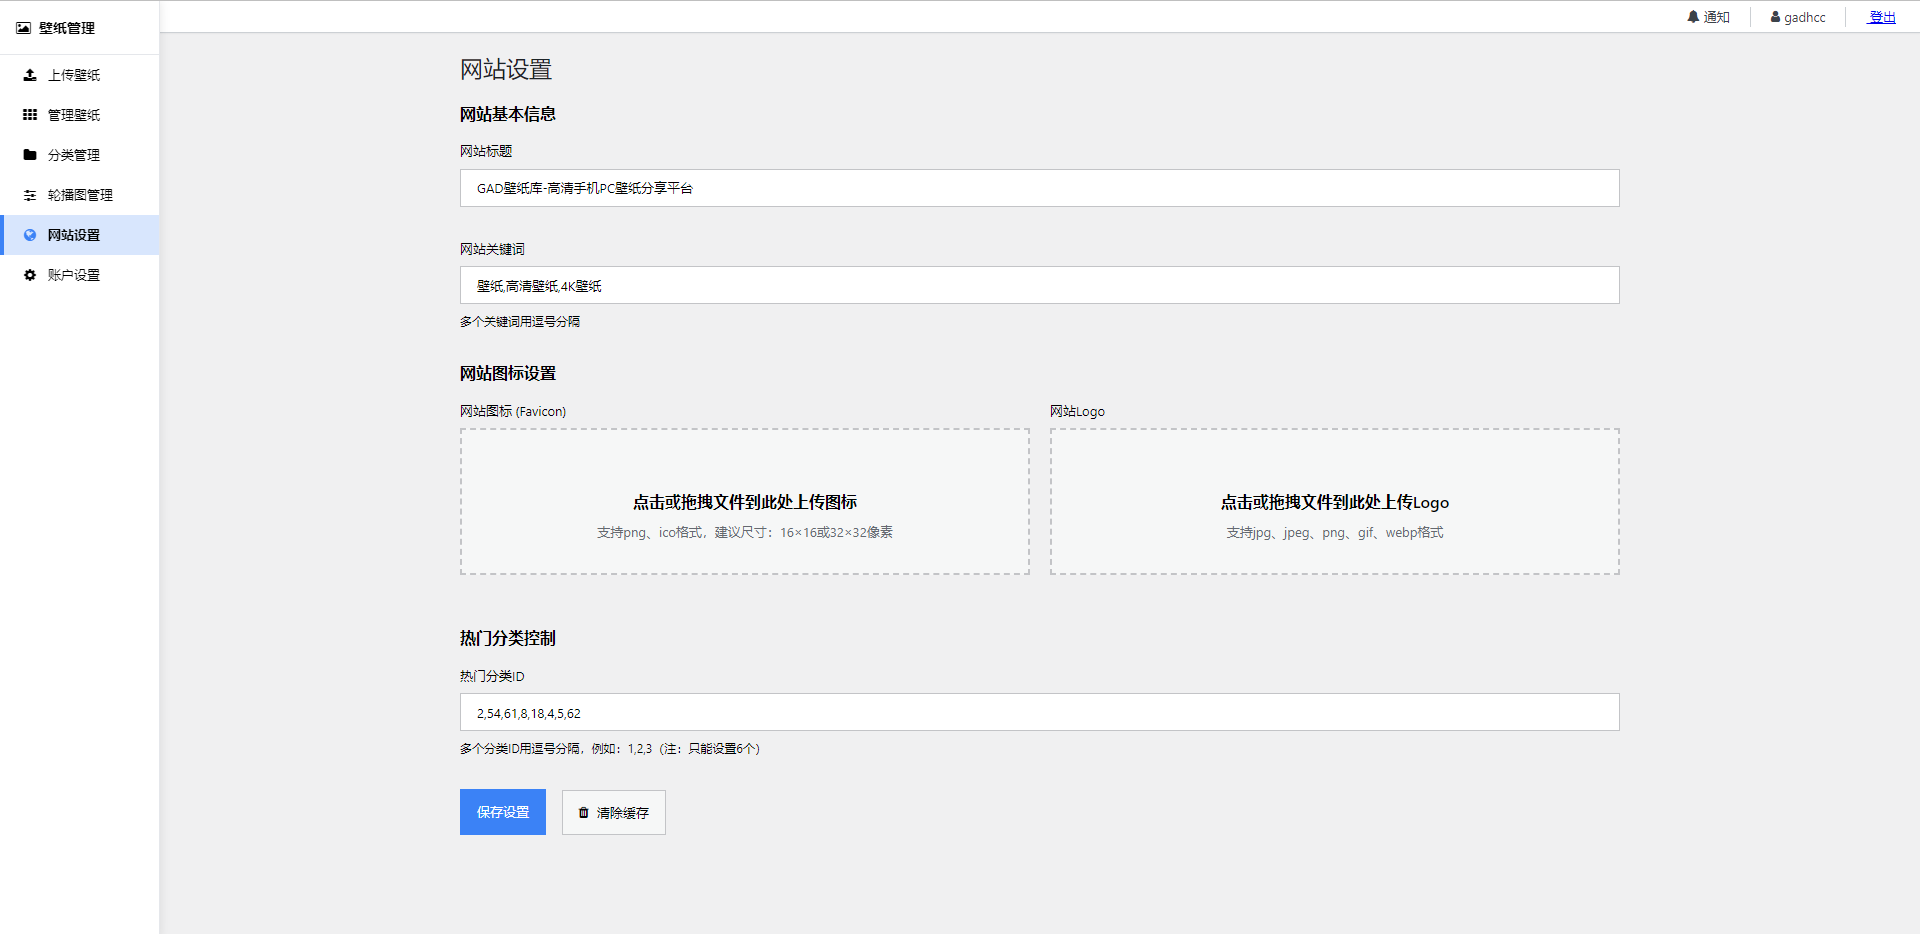This screenshot has height=934, width=1920.
Task: Click the sliders icon for 轮播图管理
Action: 30,195
